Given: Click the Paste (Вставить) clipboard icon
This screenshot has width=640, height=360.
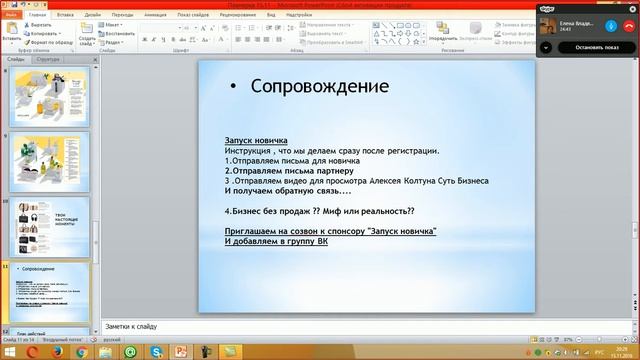Looking at the screenshot, I should 11,29.
